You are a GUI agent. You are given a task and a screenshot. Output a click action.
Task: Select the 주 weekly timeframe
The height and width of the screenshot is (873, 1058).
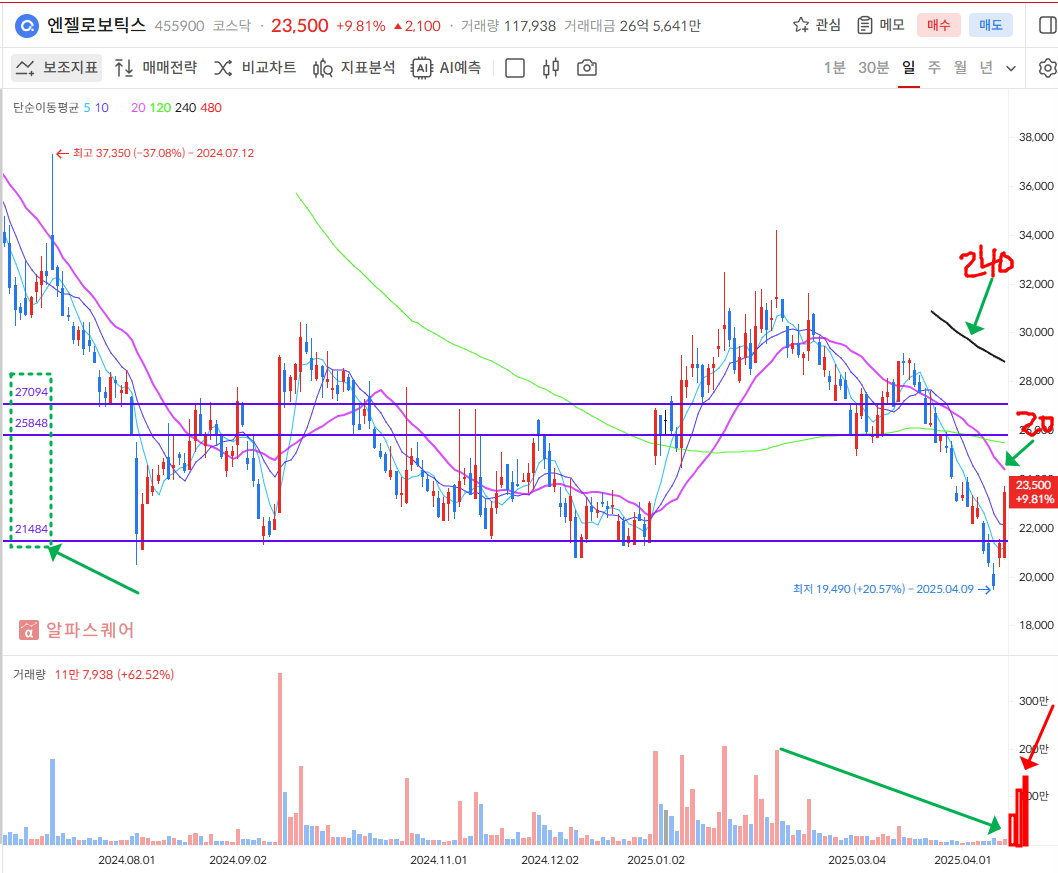(x=934, y=67)
